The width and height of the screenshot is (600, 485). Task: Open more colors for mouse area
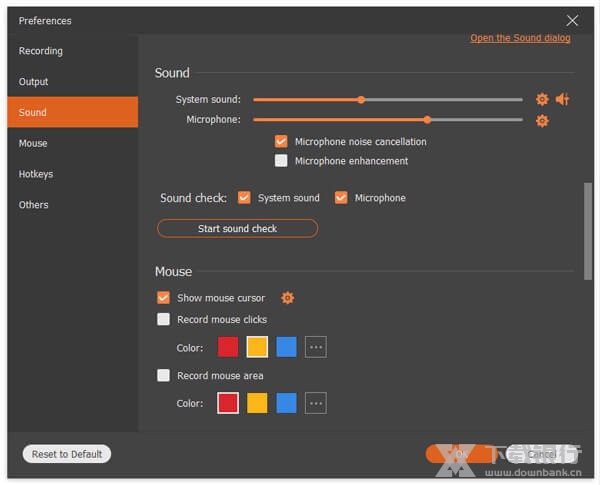pyautogui.click(x=316, y=403)
